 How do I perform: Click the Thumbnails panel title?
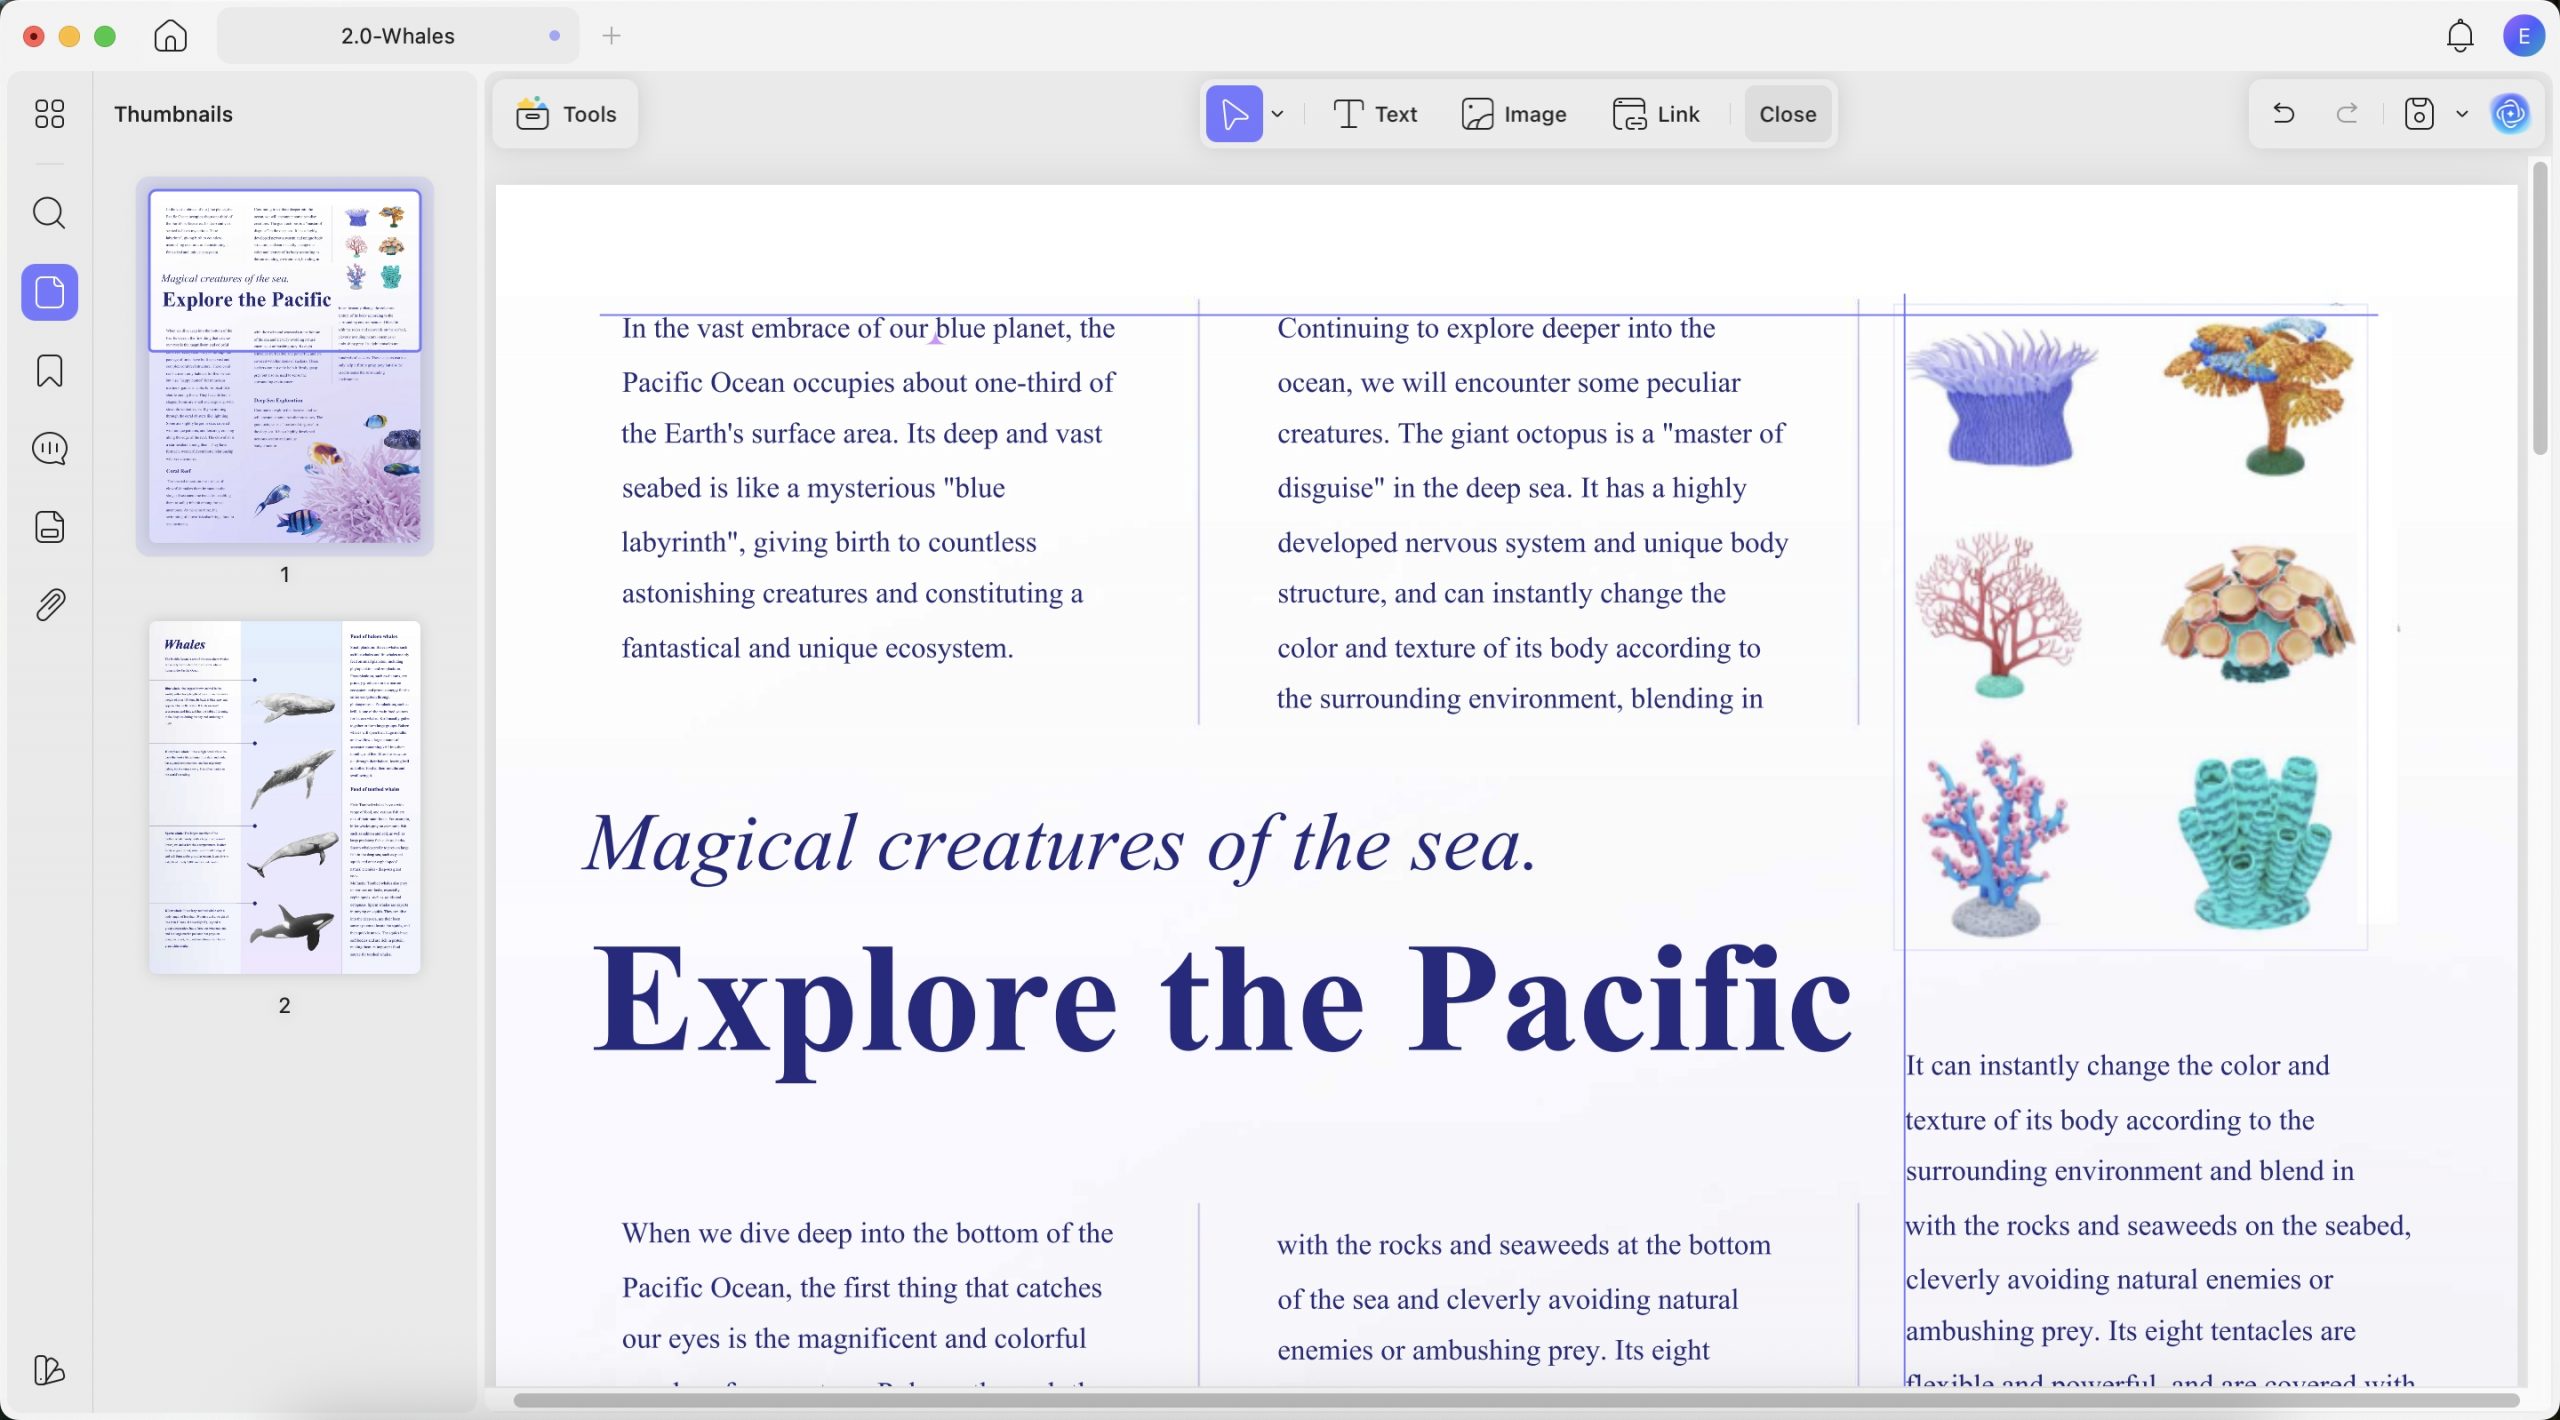click(173, 114)
